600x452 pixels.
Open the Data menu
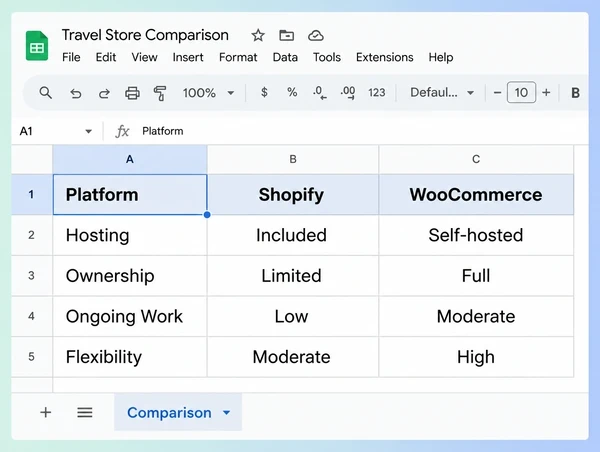[x=285, y=57]
